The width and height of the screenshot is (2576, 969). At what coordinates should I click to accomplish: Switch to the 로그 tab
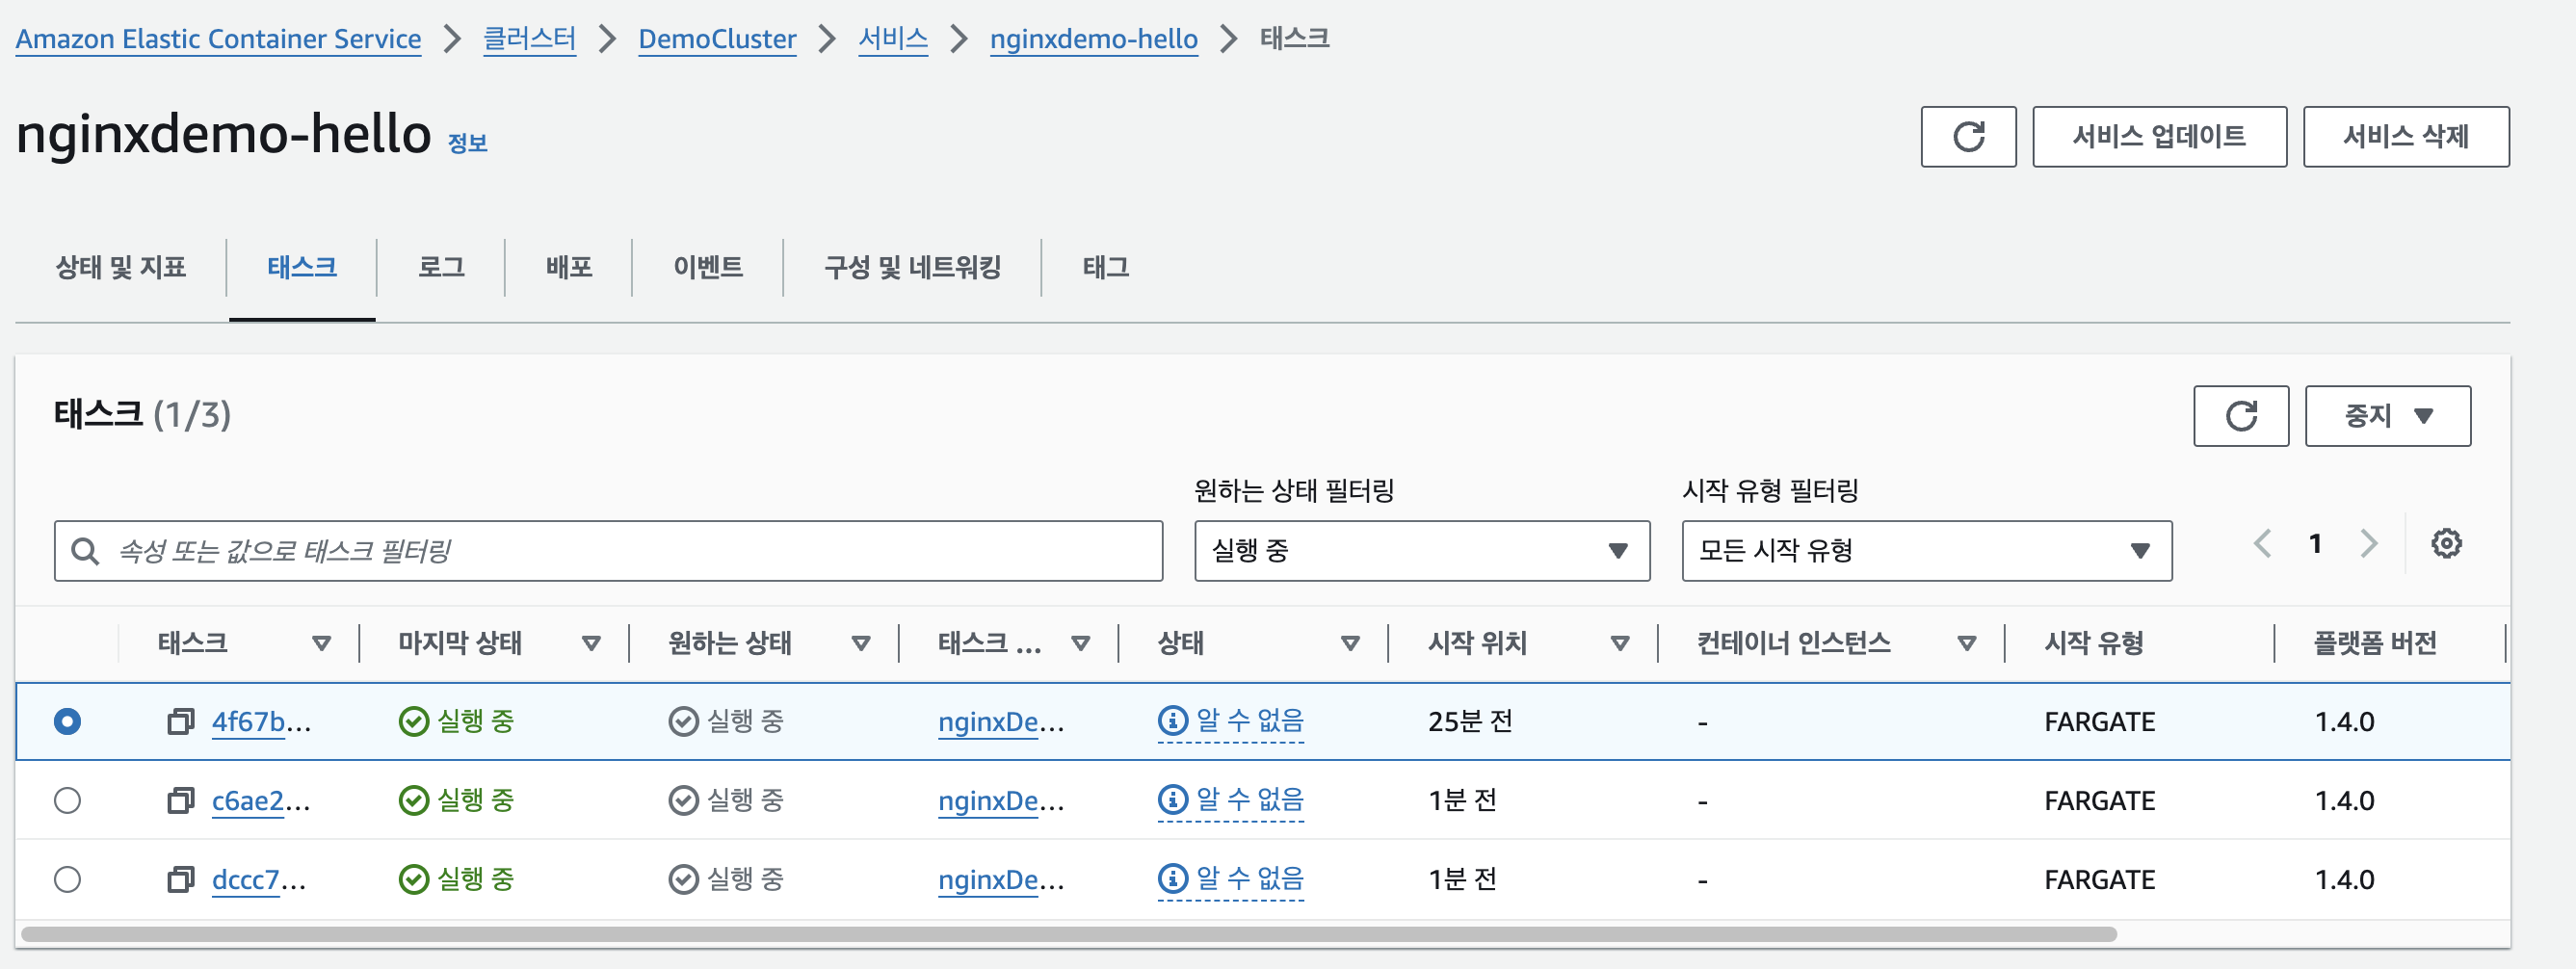(441, 267)
